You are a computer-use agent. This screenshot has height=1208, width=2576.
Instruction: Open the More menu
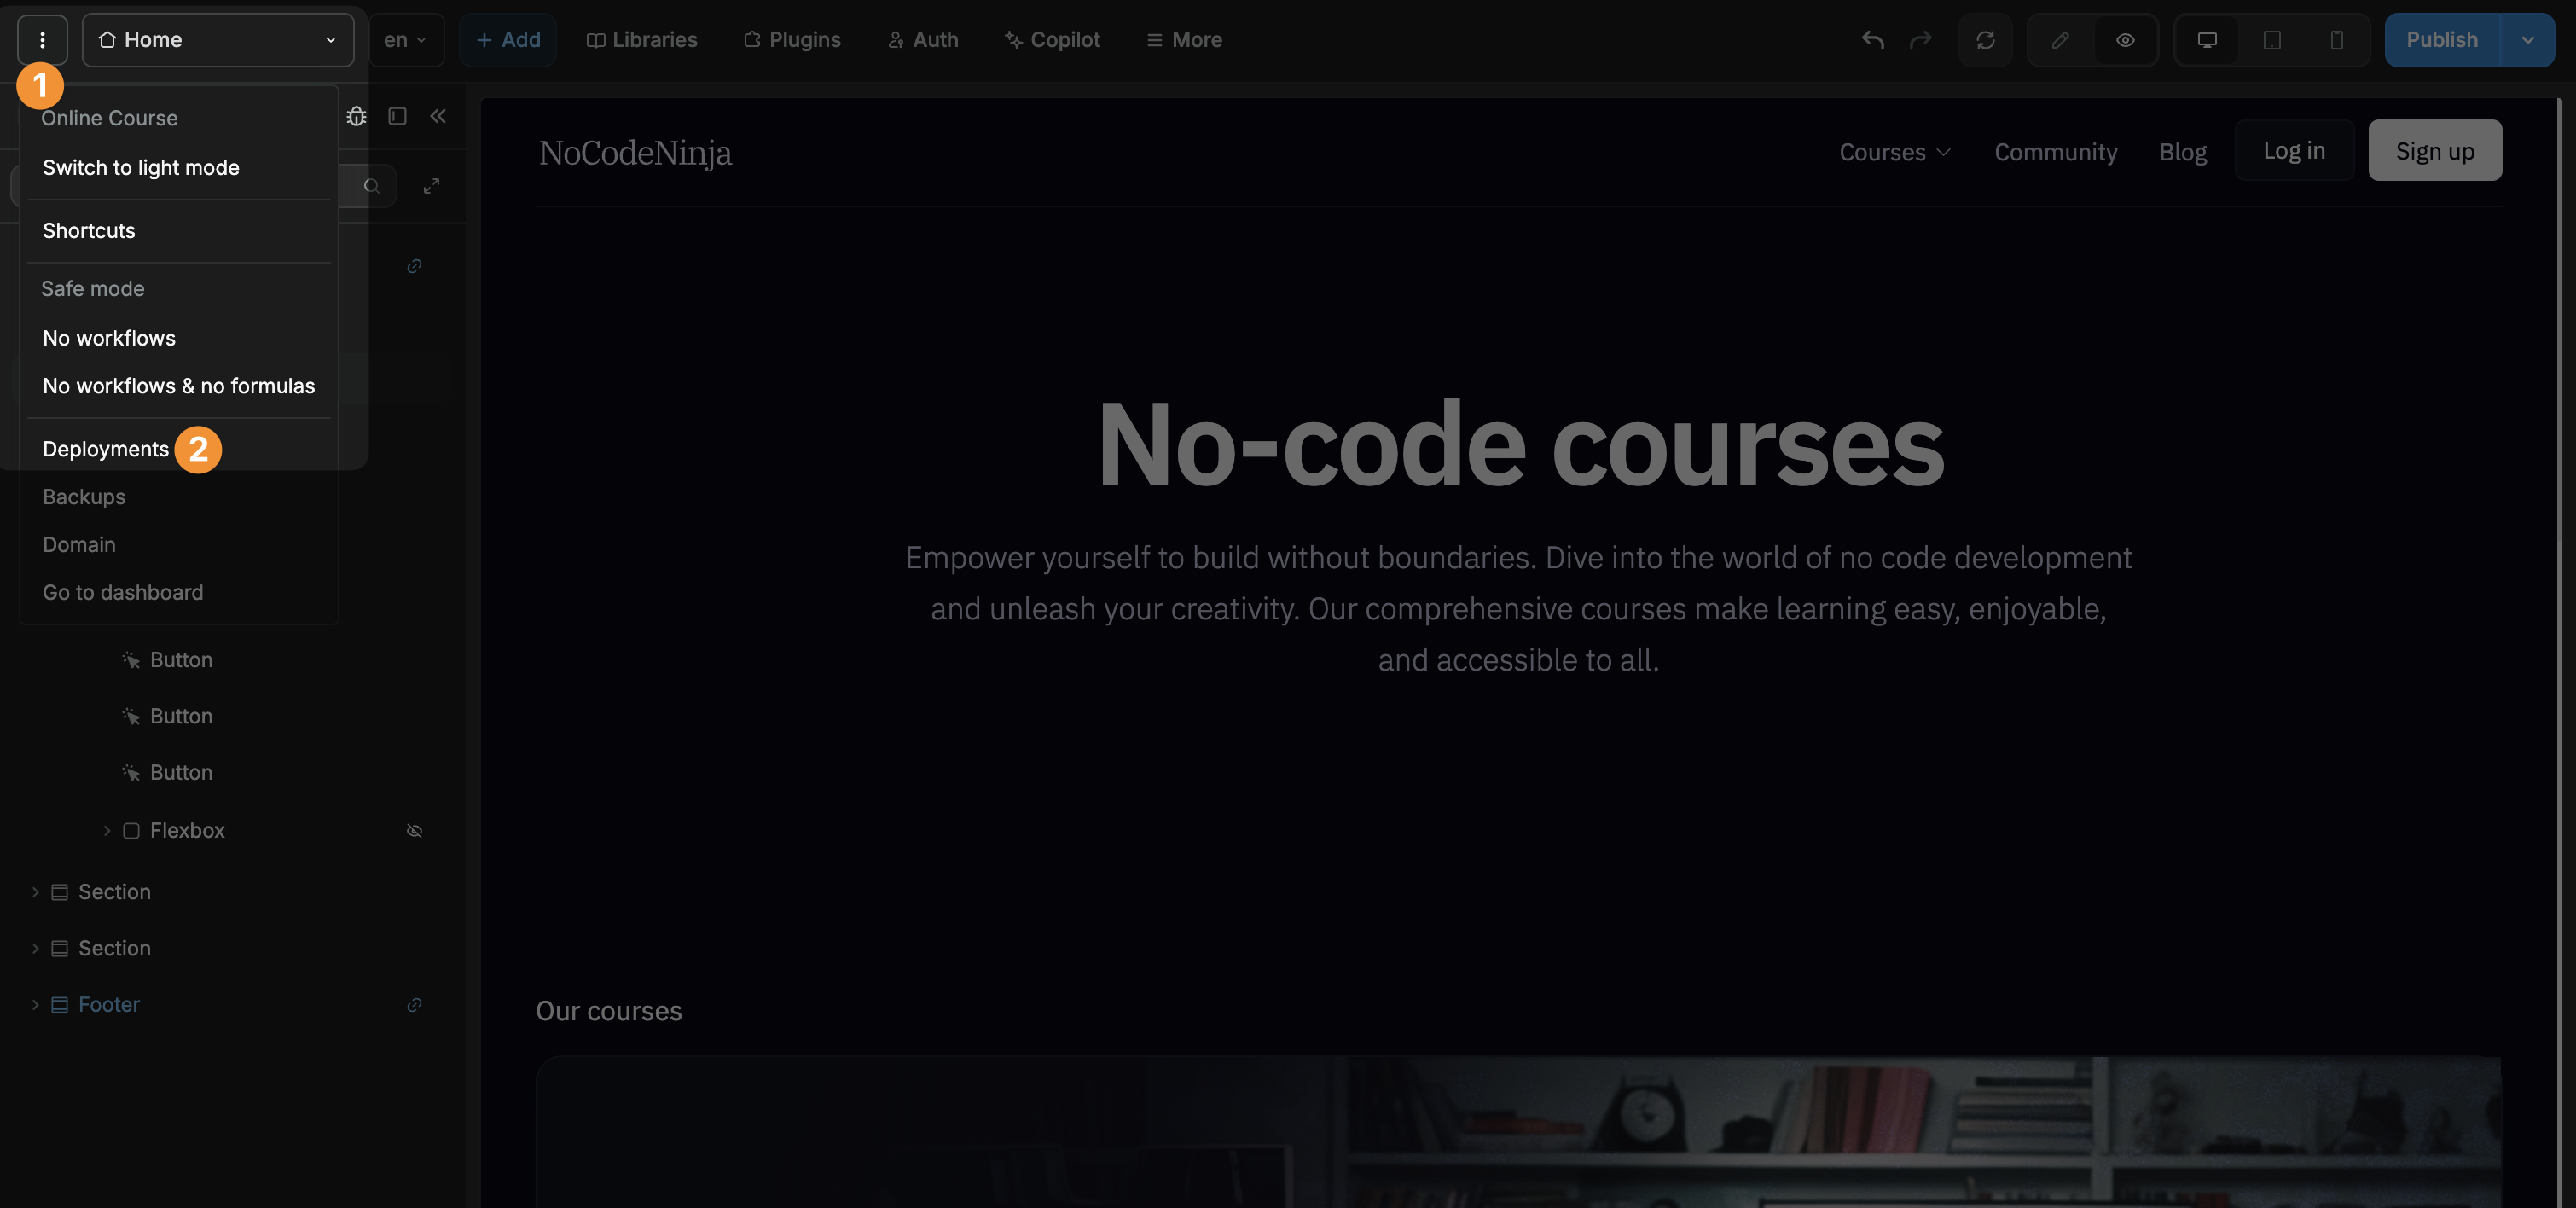pos(1184,40)
